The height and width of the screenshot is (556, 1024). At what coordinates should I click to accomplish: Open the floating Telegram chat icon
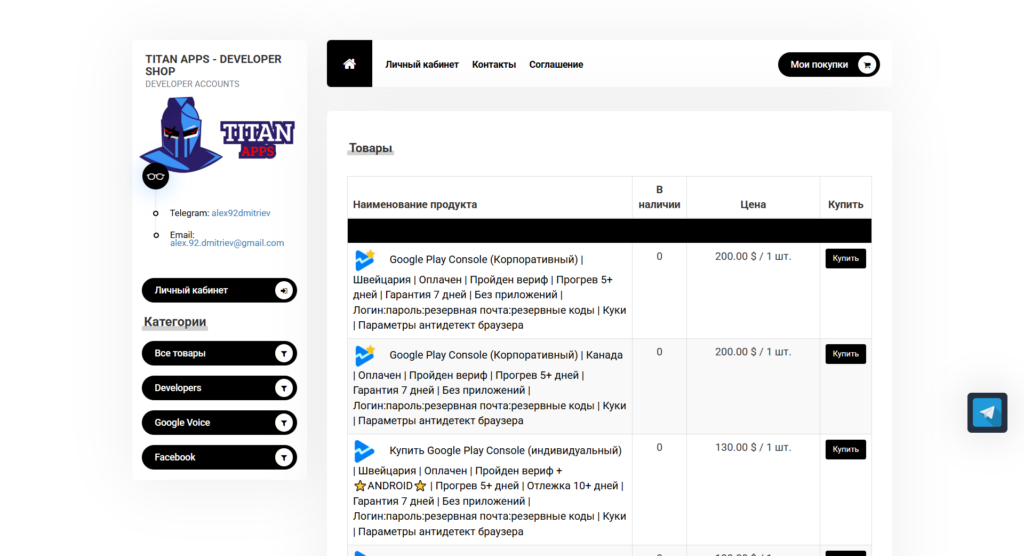(987, 413)
